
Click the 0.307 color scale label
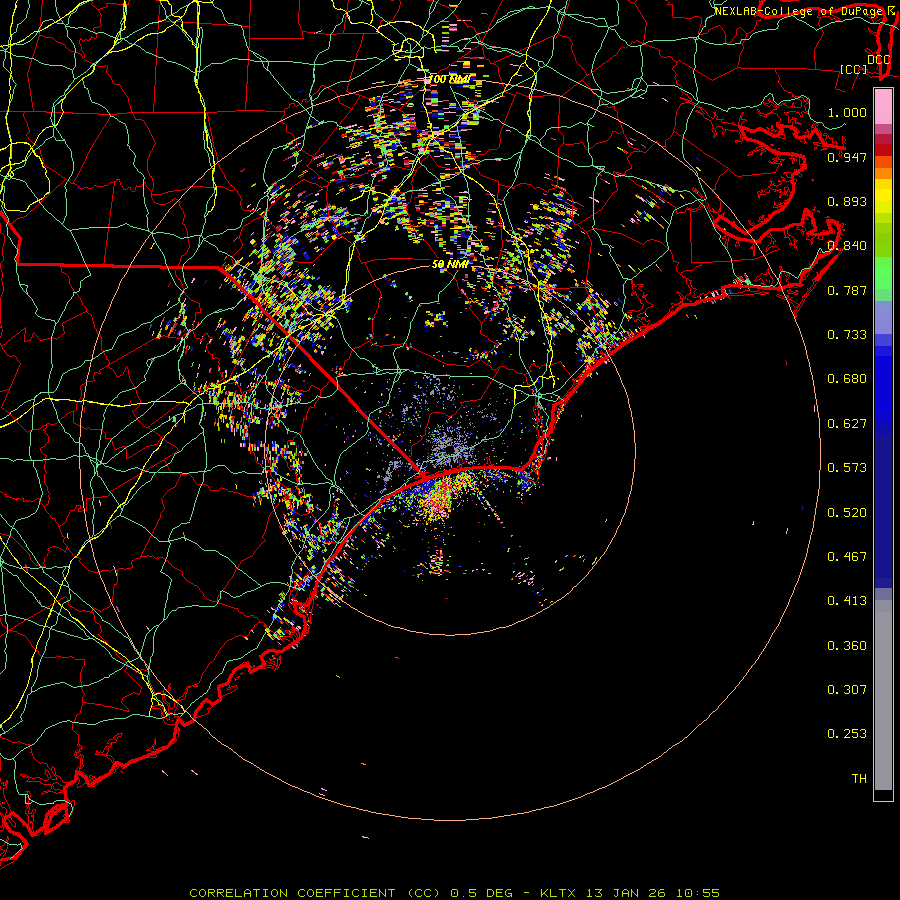[x=847, y=690]
